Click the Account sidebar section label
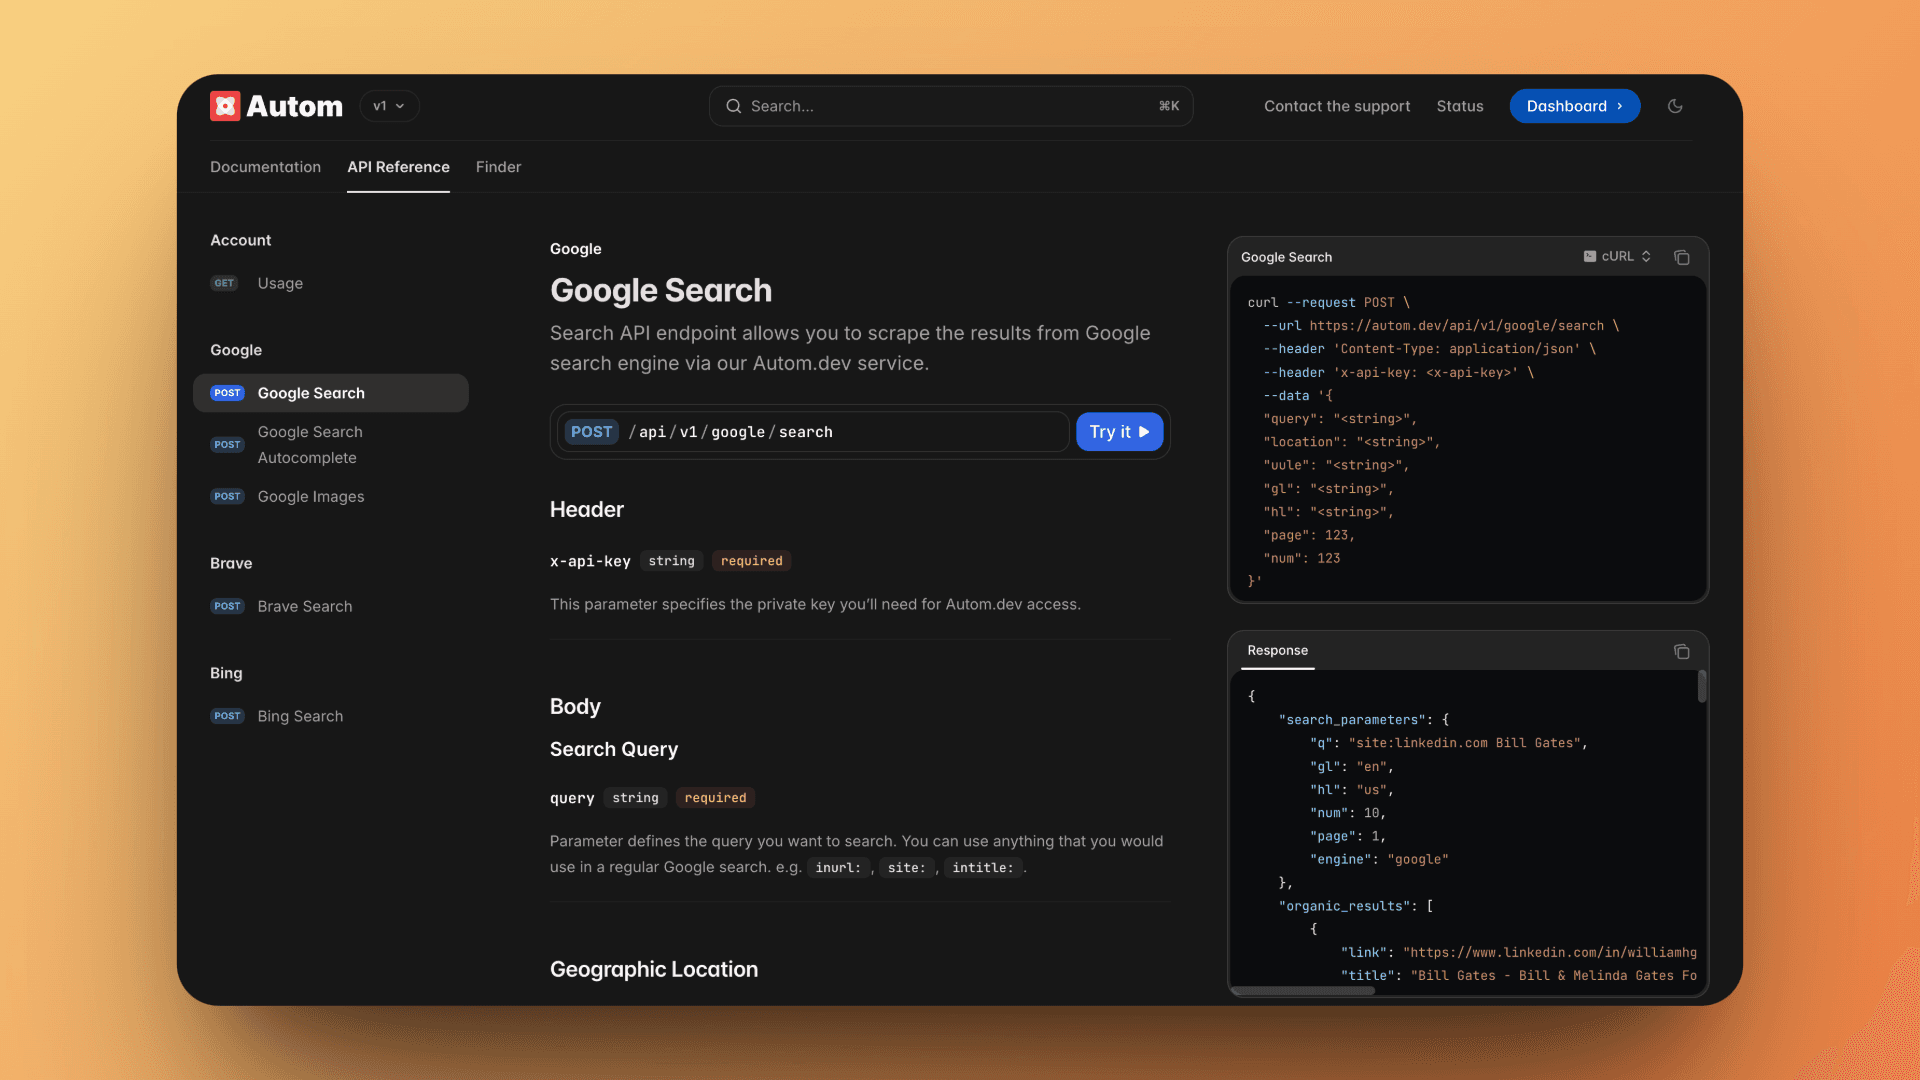This screenshot has width=1920, height=1080. click(x=240, y=240)
